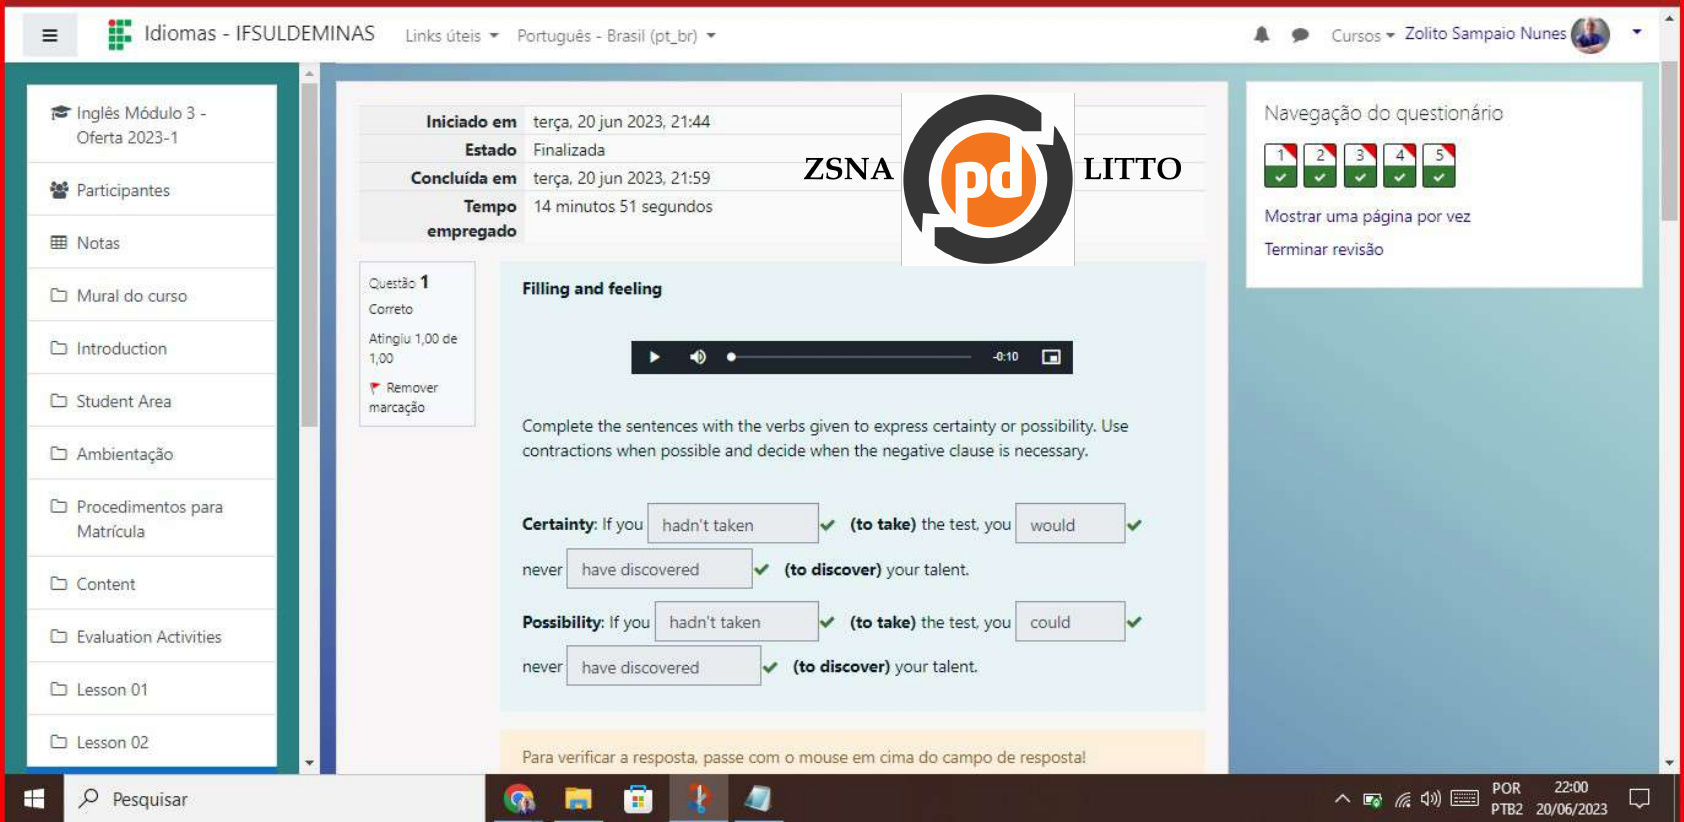
Task: Open Participantes in the sidebar
Action: [123, 190]
